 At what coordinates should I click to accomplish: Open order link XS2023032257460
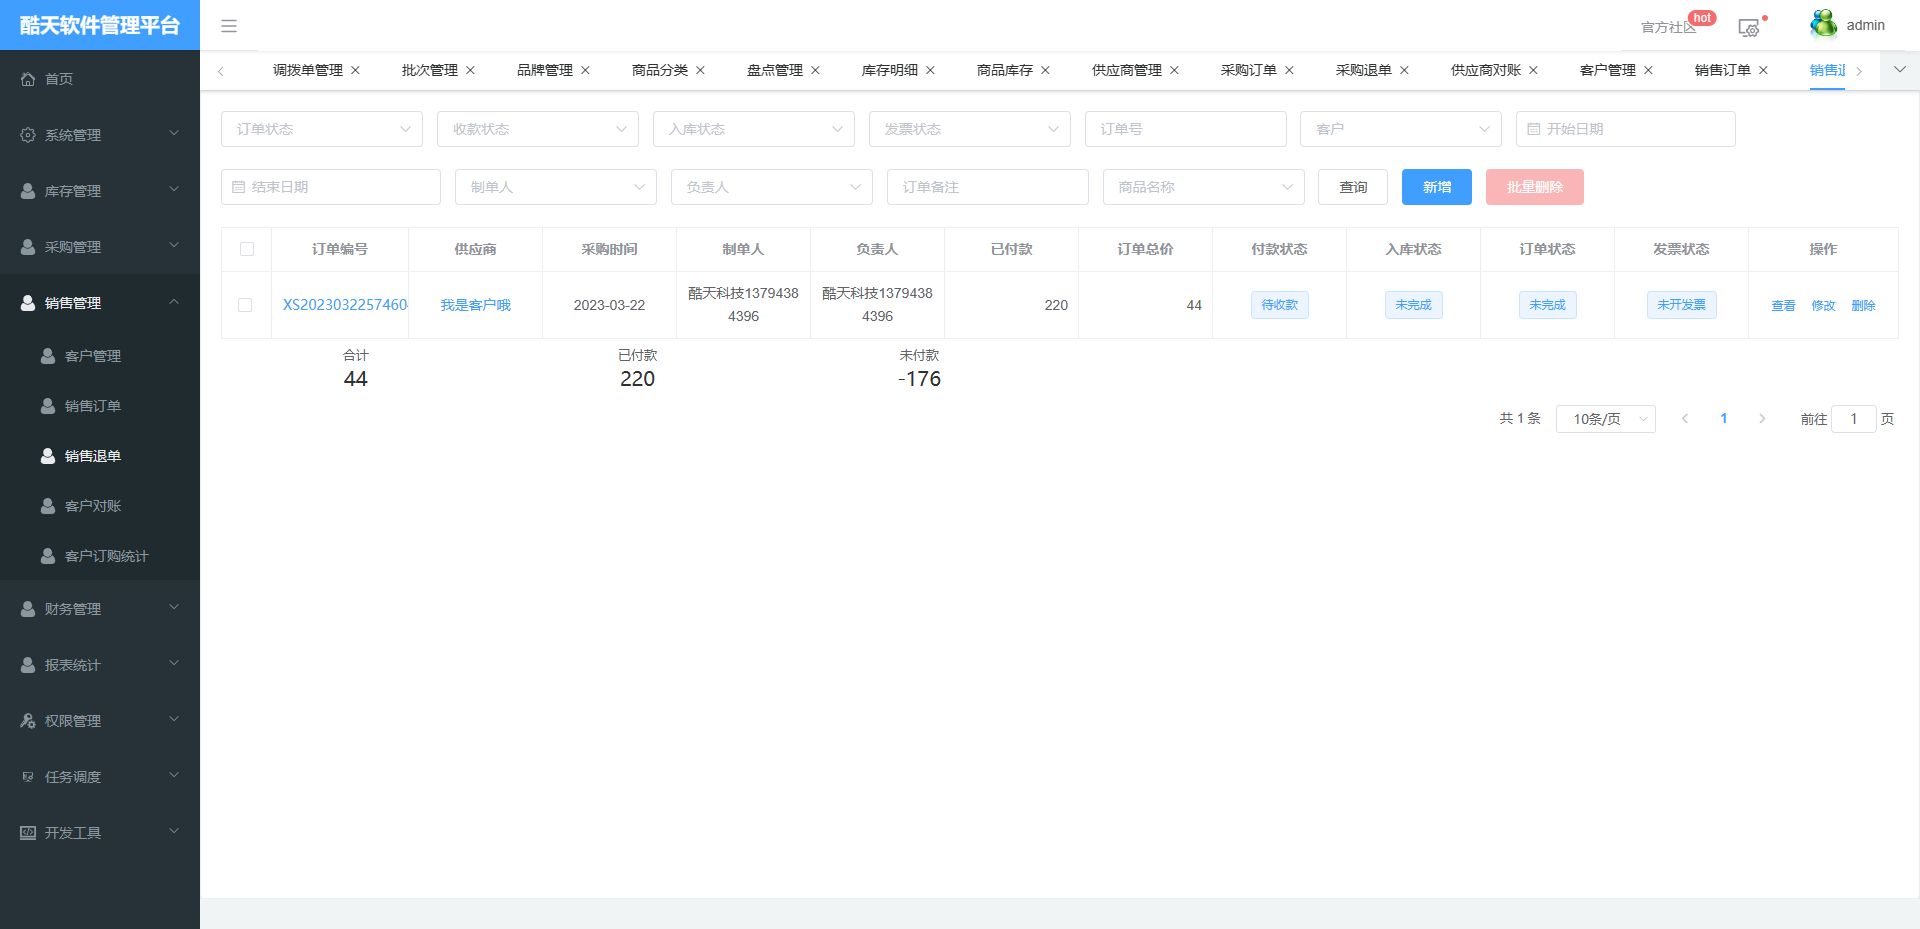pyautogui.click(x=344, y=305)
